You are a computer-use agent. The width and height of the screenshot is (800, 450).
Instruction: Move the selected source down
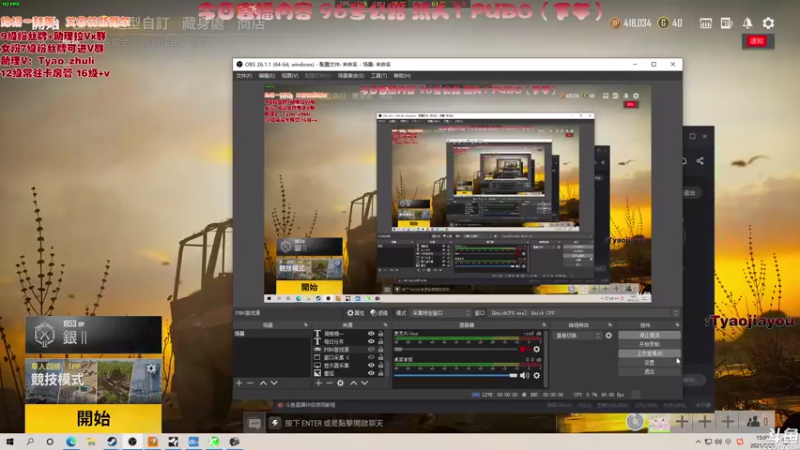364,383
